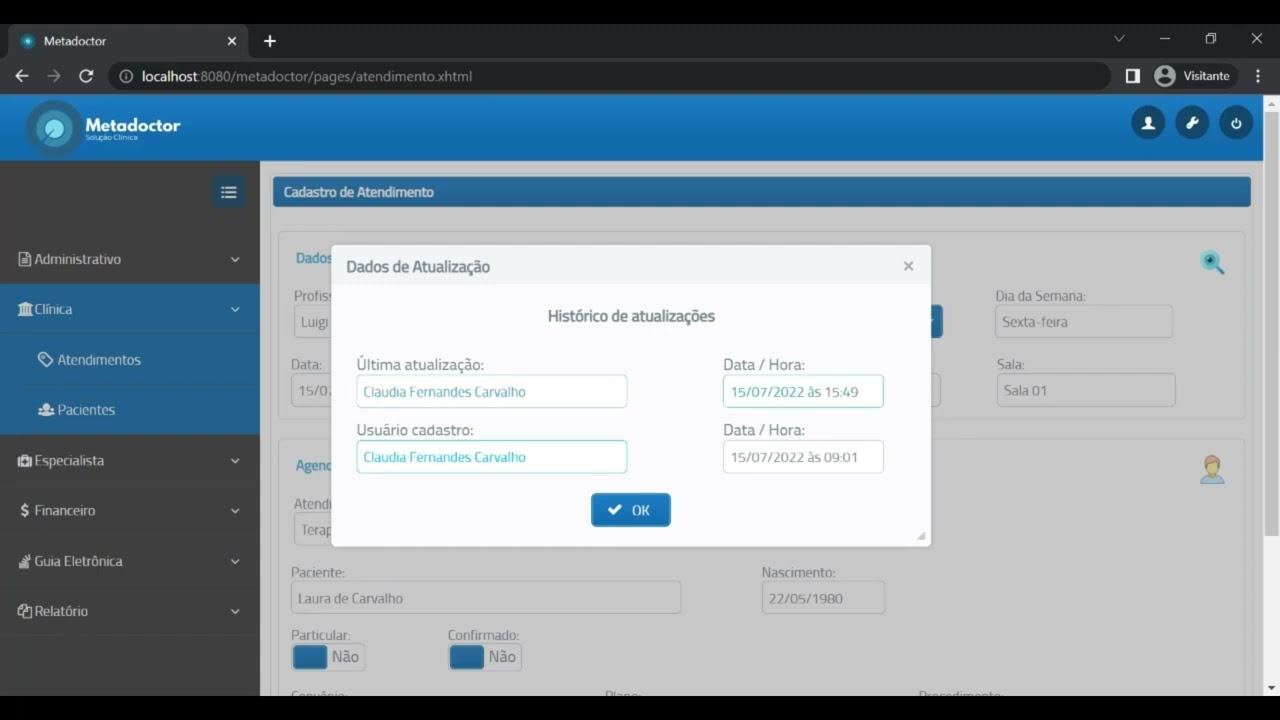Click the 15/07/2022 às 09:01 field
Viewport: 1280px width, 720px height.
click(x=803, y=457)
